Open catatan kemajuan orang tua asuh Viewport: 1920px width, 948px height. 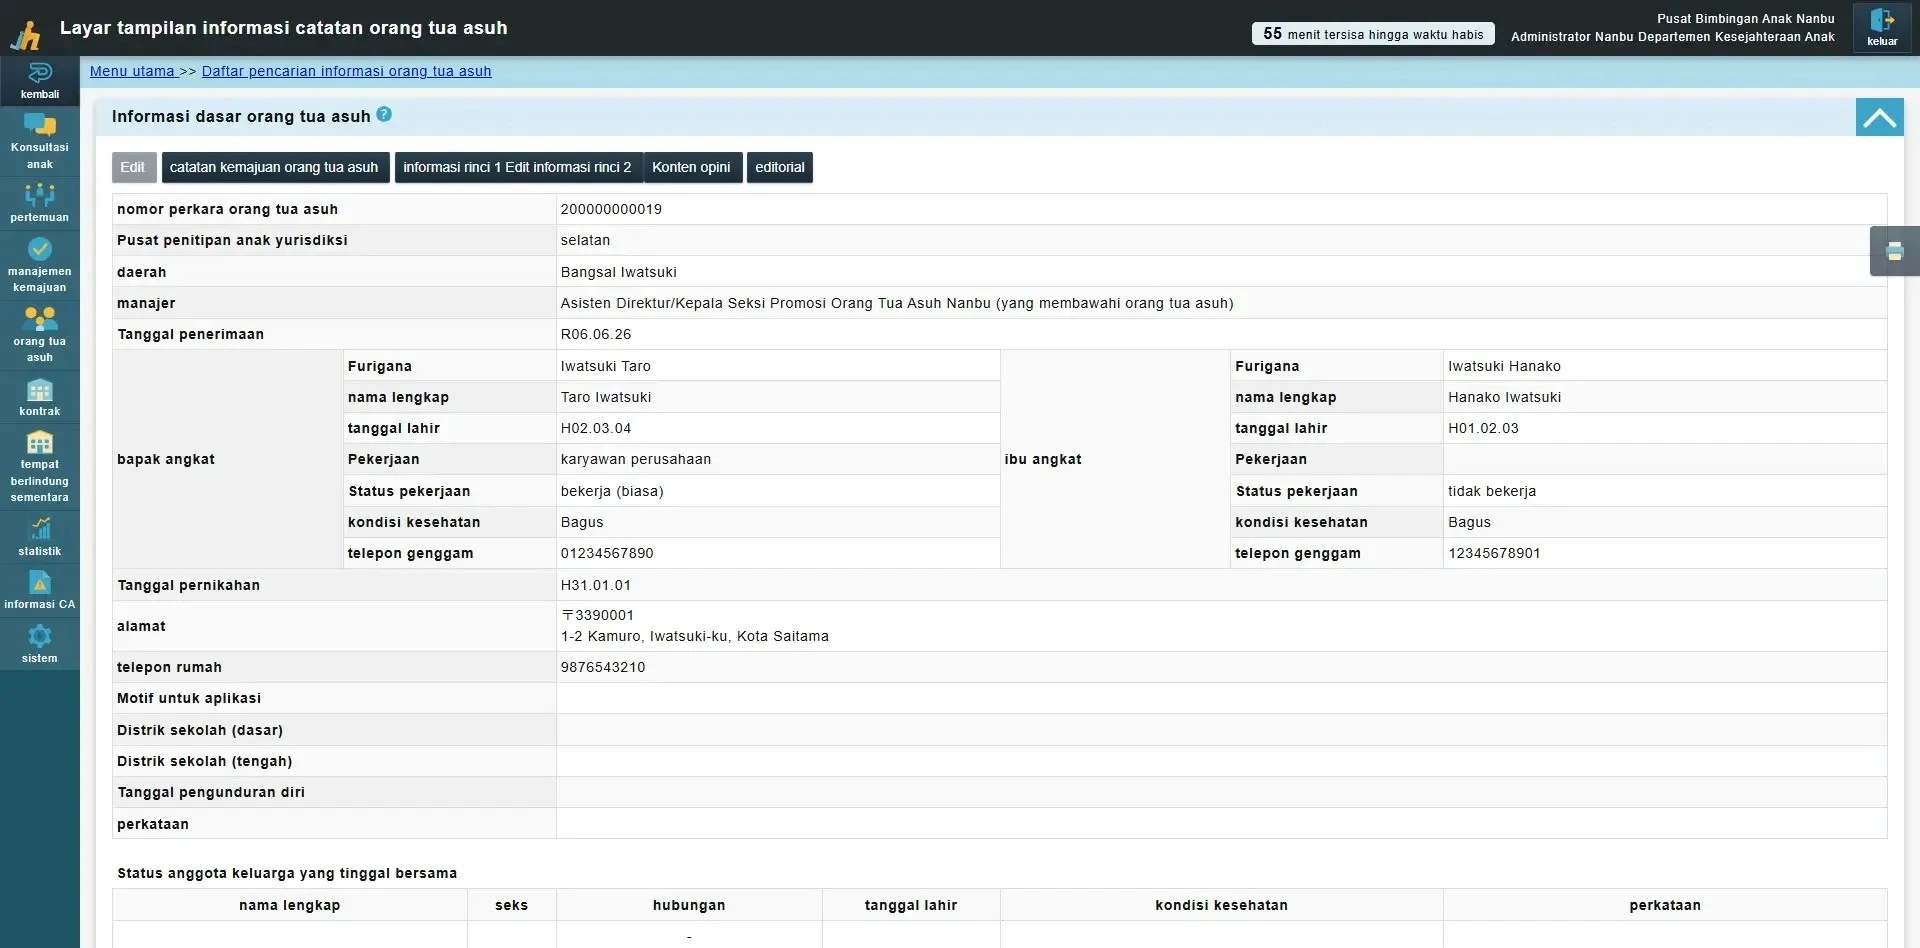(x=274, y=167)
